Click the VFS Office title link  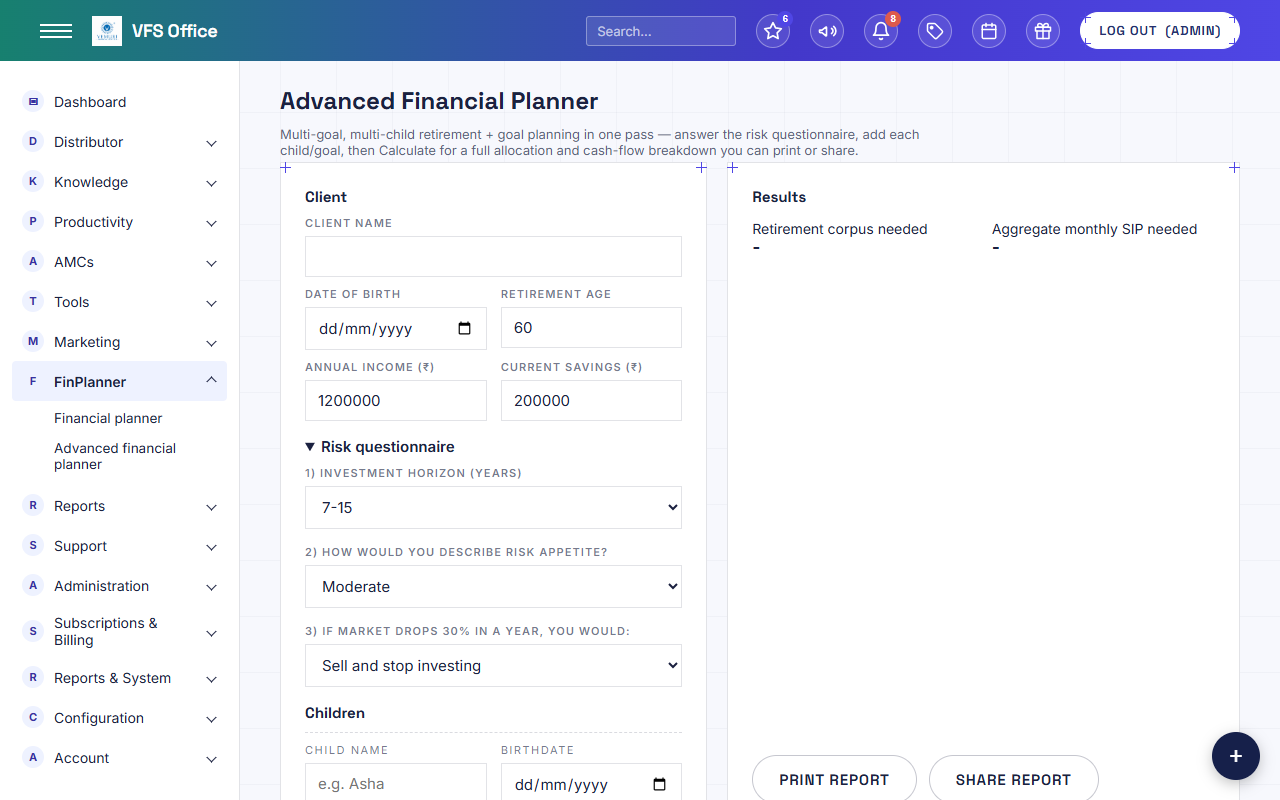(x=174, y=31)
